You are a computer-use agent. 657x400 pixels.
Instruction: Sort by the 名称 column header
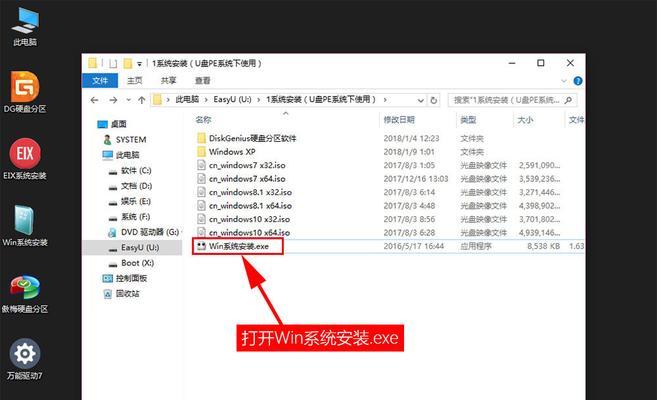coord(203,120)
